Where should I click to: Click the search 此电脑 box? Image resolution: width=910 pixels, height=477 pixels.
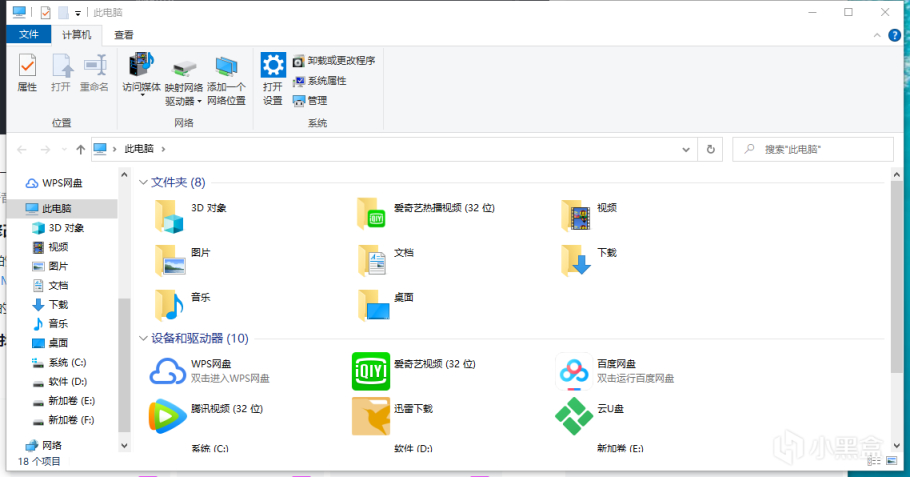coord(812,150)
